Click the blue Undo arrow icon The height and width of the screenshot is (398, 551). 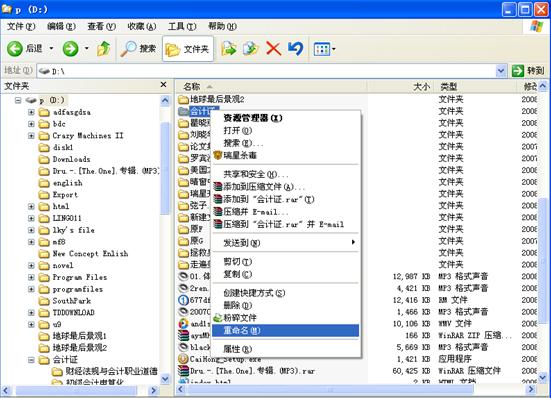pyautogui.click(x=296, y=49)
